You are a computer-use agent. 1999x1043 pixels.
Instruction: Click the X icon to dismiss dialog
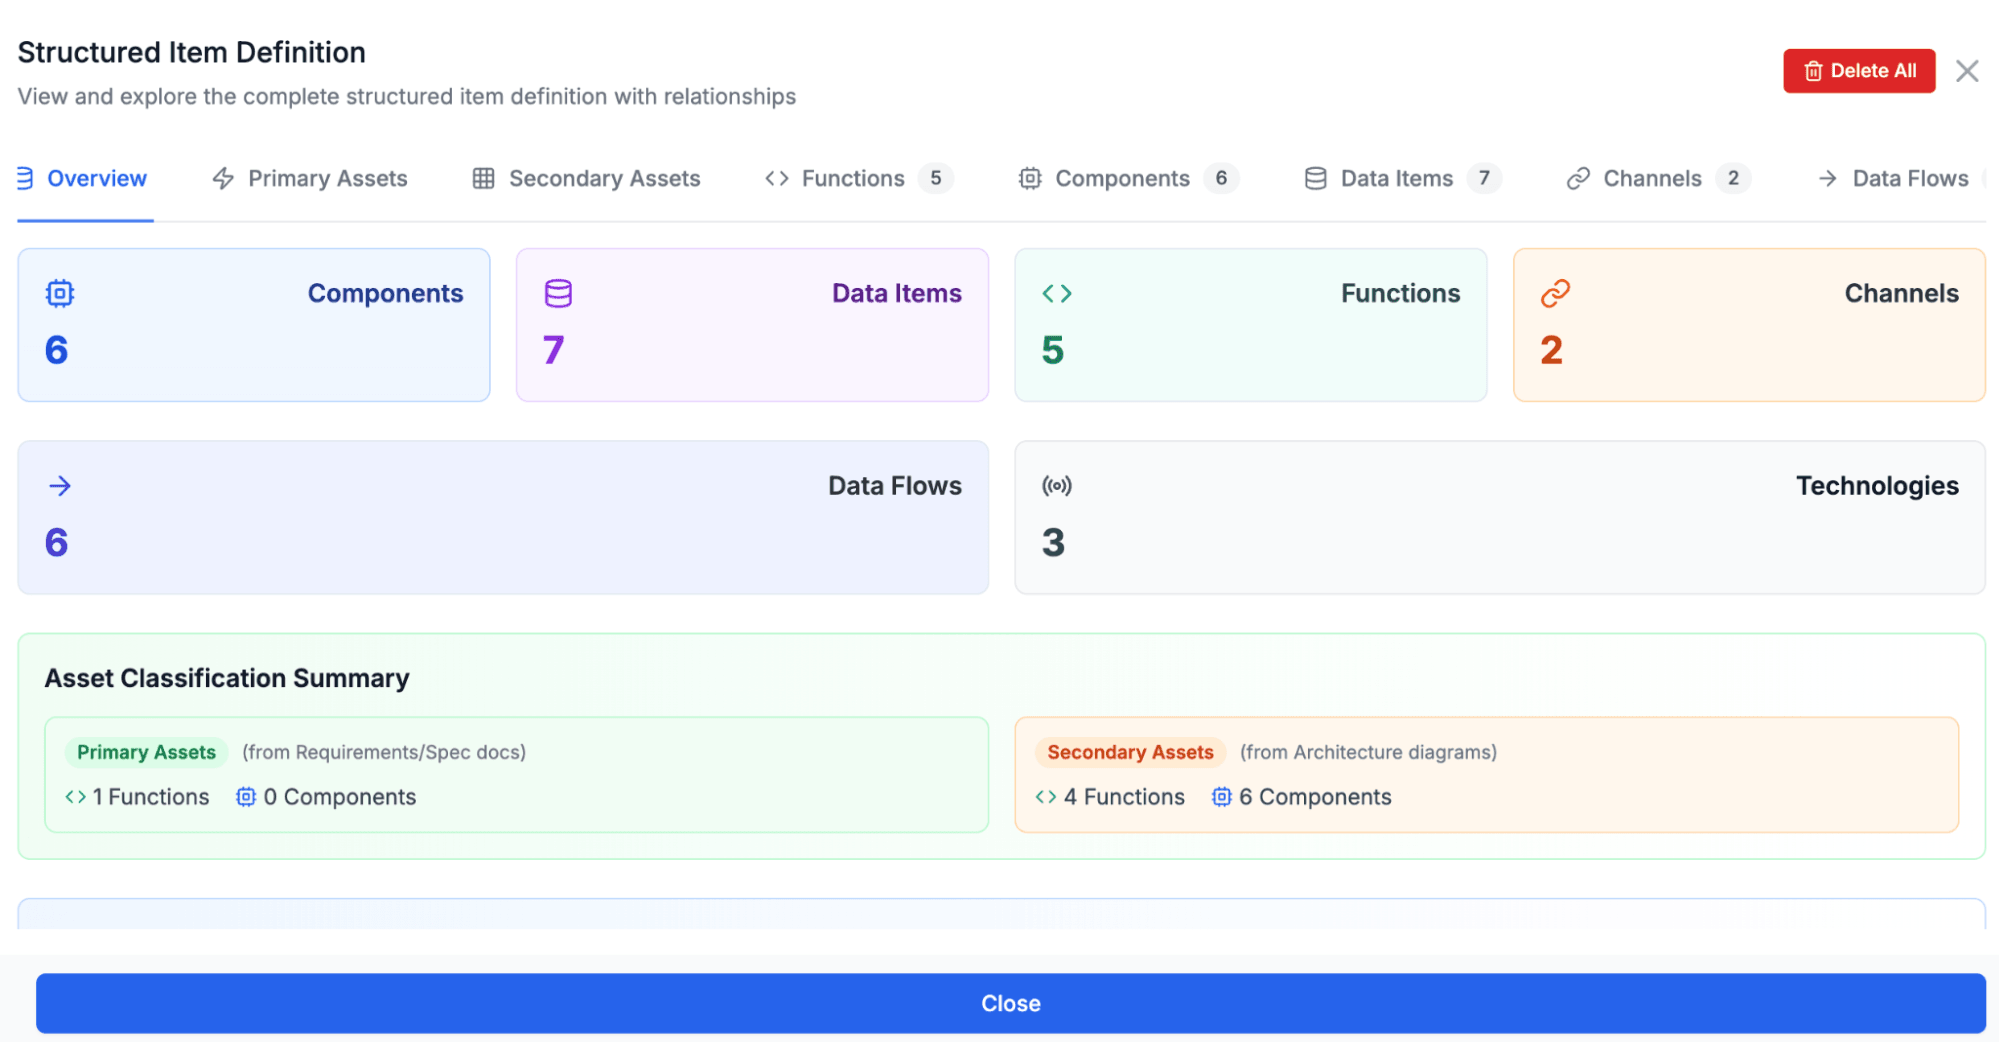pos(1967,71)
